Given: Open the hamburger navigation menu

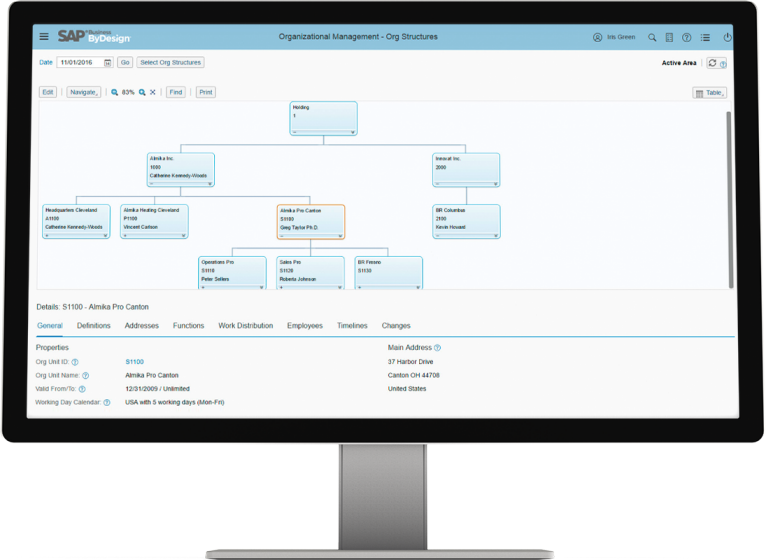Looking at the screenshot, I should 43,37.
